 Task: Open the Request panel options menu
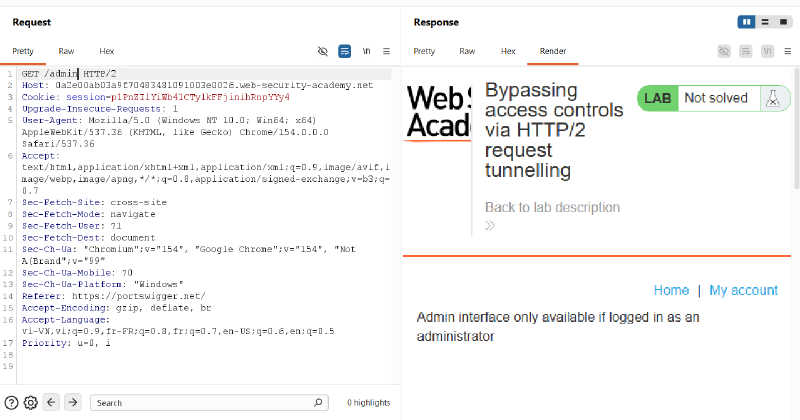tap(386, 51)
